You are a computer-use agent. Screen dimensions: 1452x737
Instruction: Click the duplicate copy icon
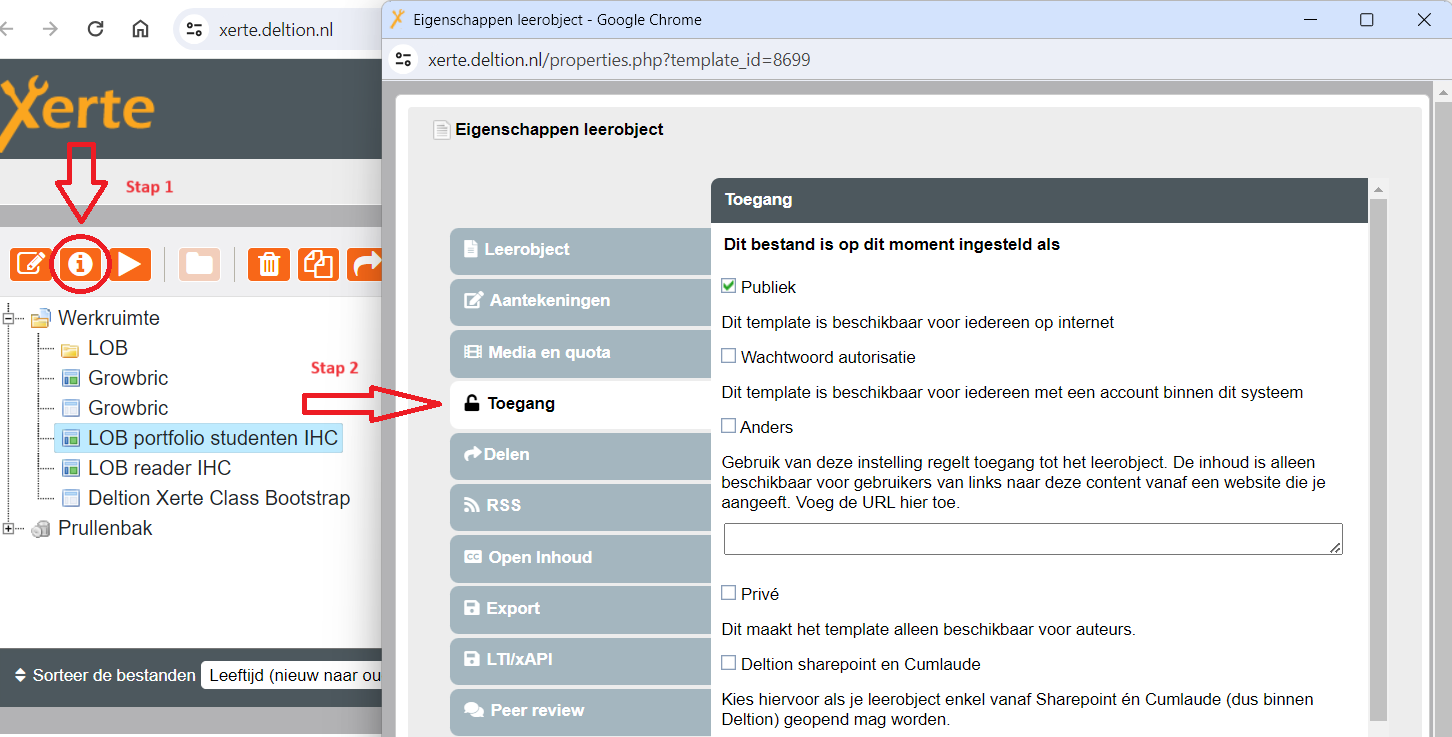[318, 264]
